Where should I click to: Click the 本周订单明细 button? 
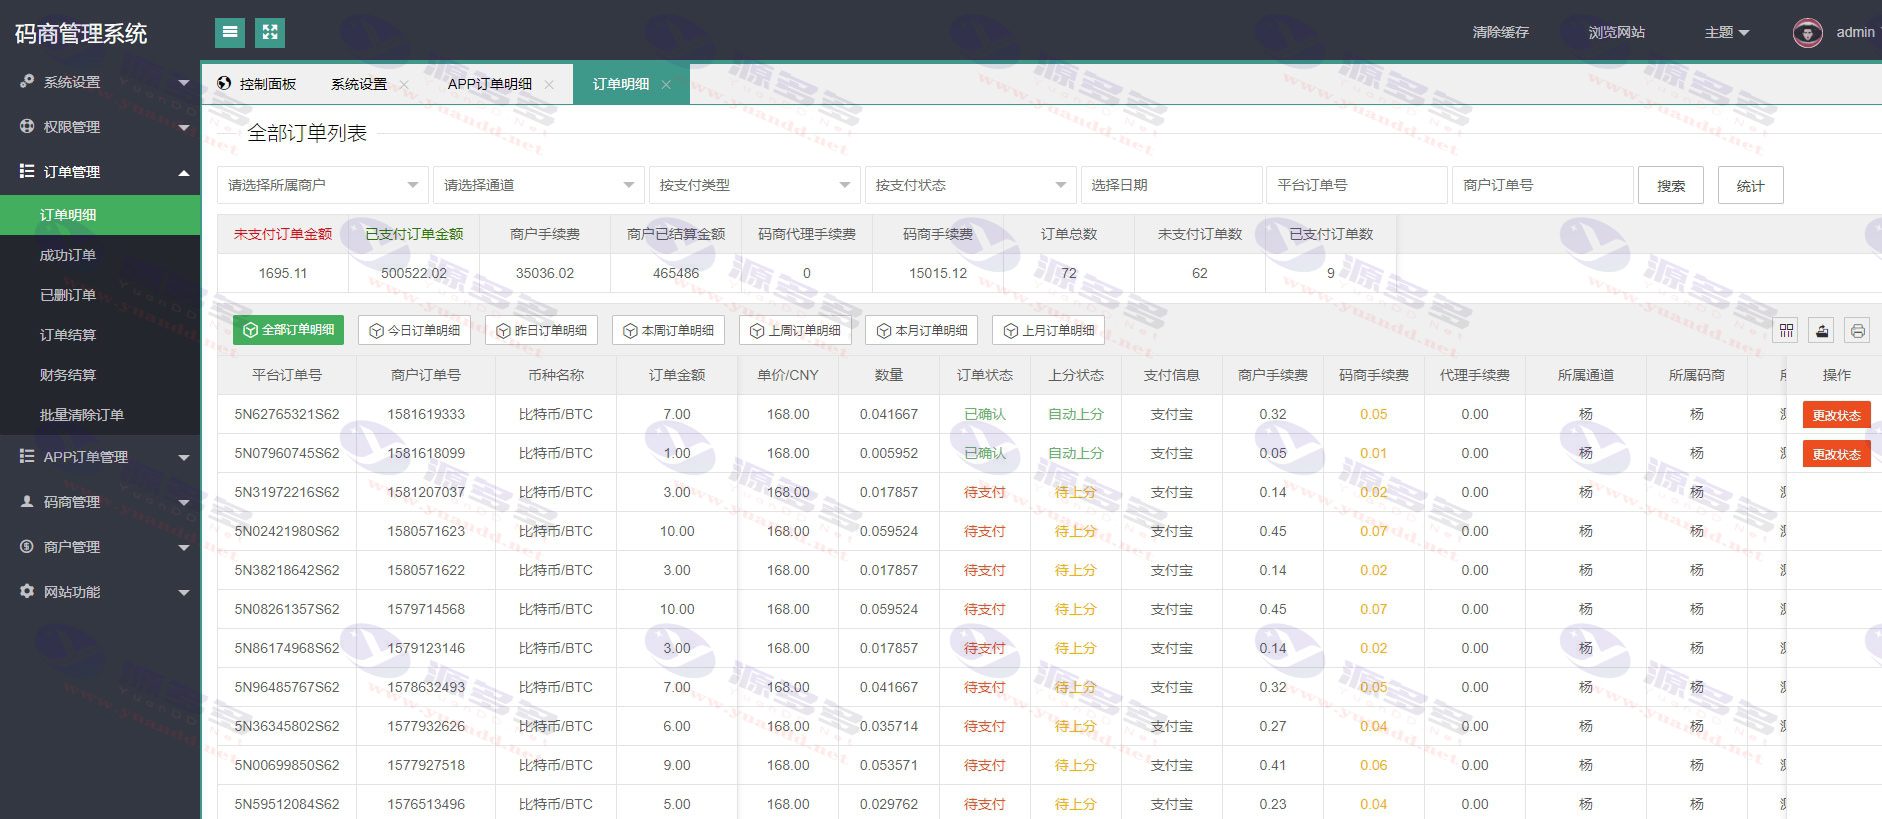[x=669, y=330]
